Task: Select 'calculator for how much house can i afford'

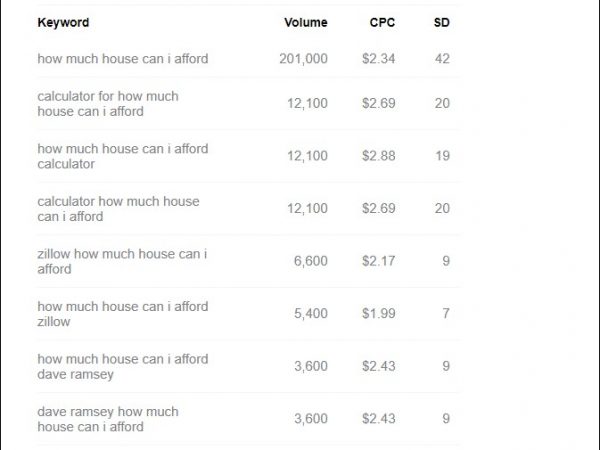Action: click(108, 104)
